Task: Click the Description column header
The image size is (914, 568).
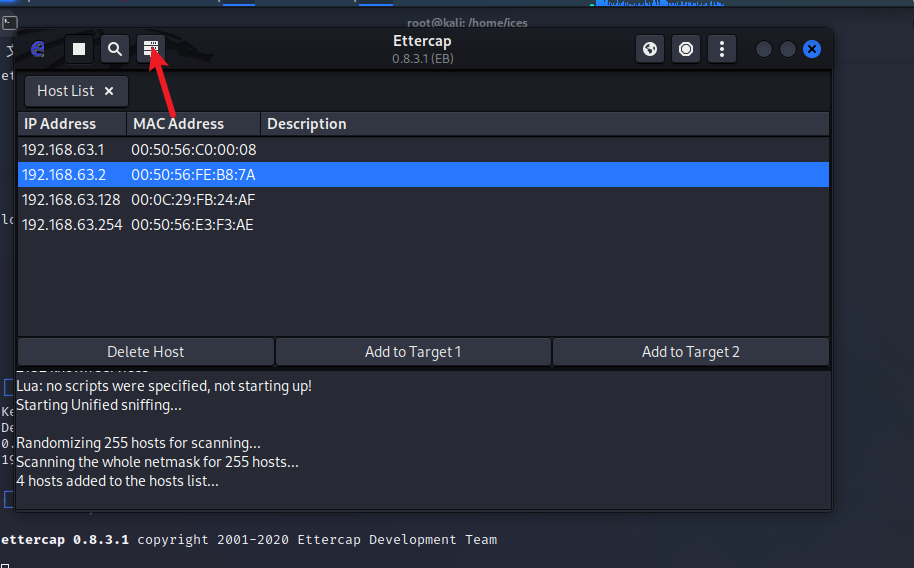Action: 544,124
